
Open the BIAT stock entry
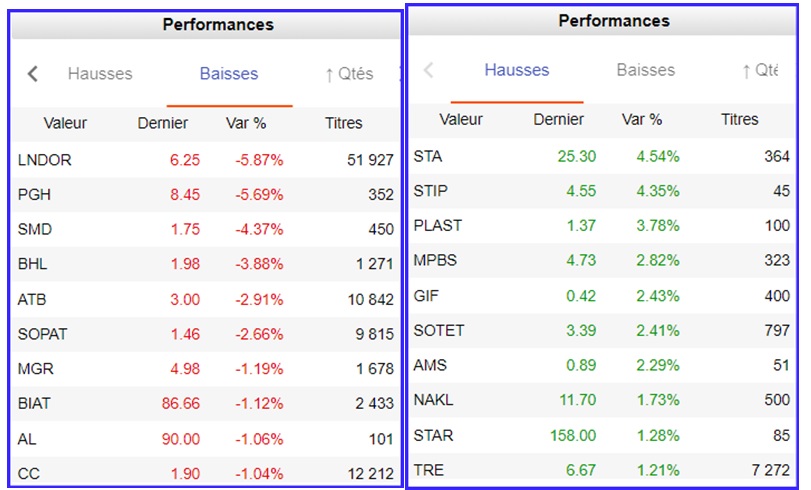pyautogui.click(x=37, y=404)
